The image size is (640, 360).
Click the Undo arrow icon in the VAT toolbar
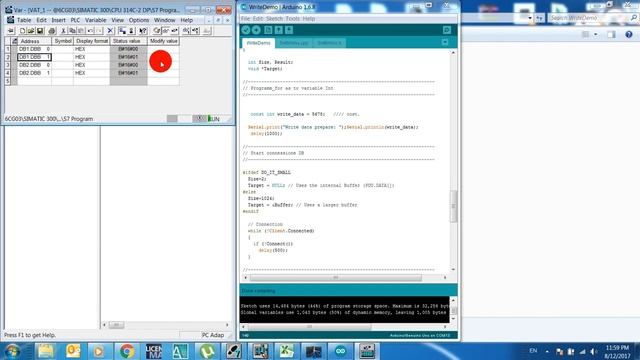(90, 31)
